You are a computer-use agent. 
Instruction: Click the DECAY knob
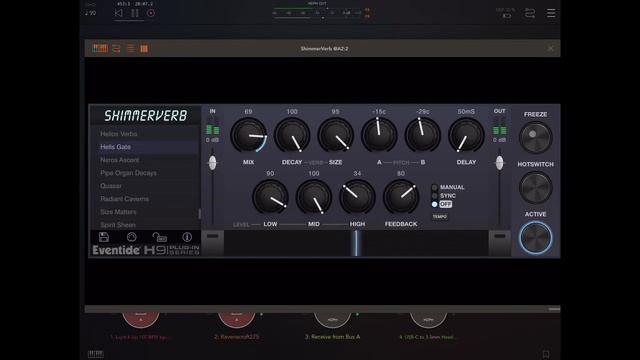(x=292, y=135)
